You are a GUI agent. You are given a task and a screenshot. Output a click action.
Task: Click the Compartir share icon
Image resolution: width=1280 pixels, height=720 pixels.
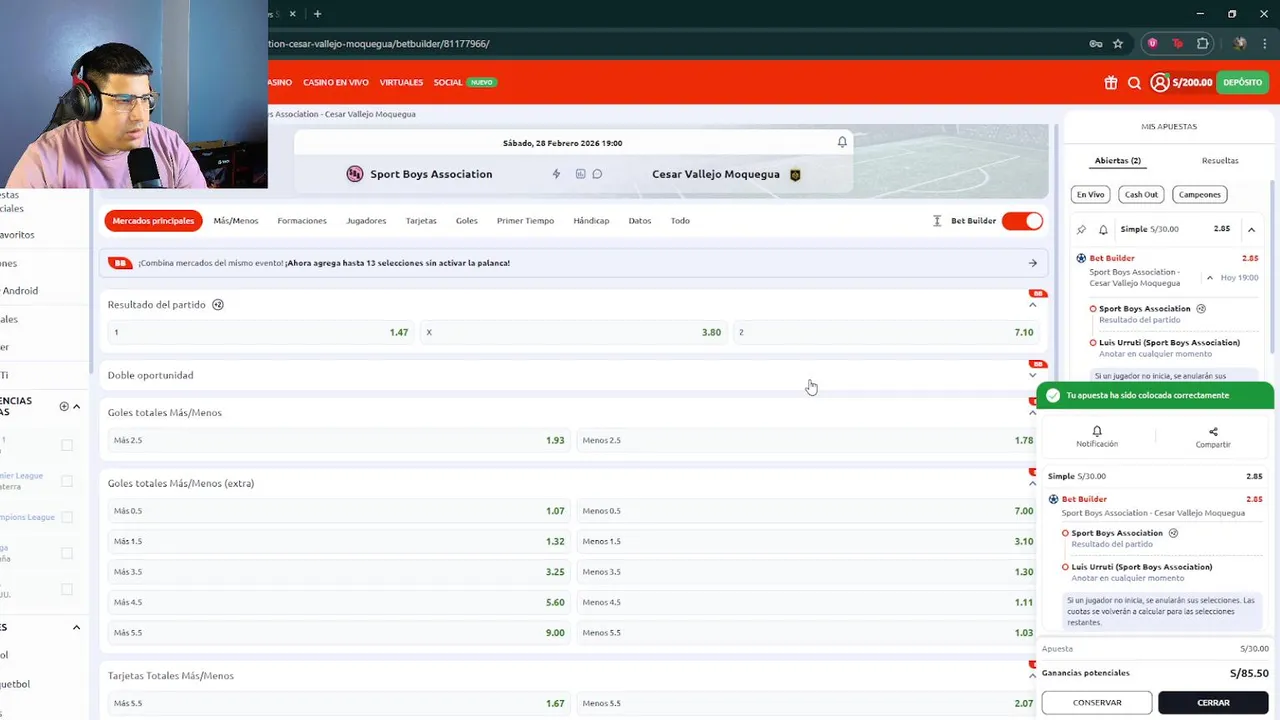point(1213,432)
